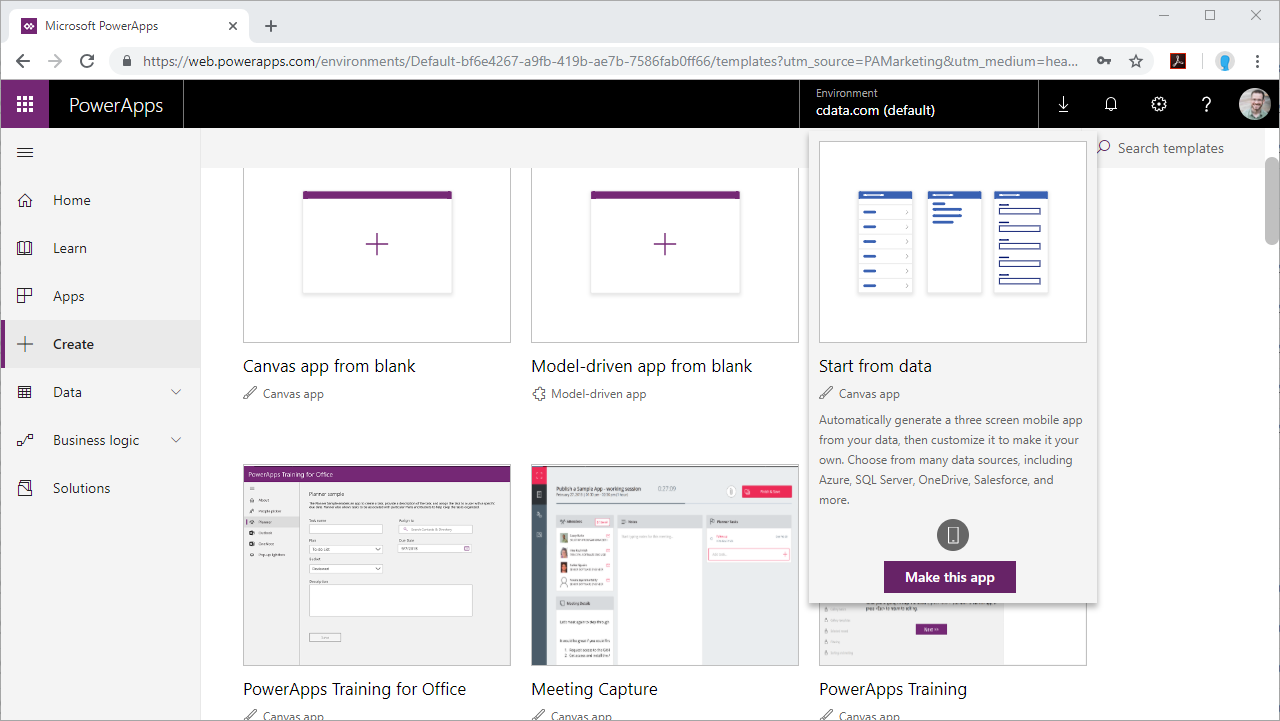This screenshot has height=721, width=1280.
Task: Open the user profile avatar
Action: 1255,104
